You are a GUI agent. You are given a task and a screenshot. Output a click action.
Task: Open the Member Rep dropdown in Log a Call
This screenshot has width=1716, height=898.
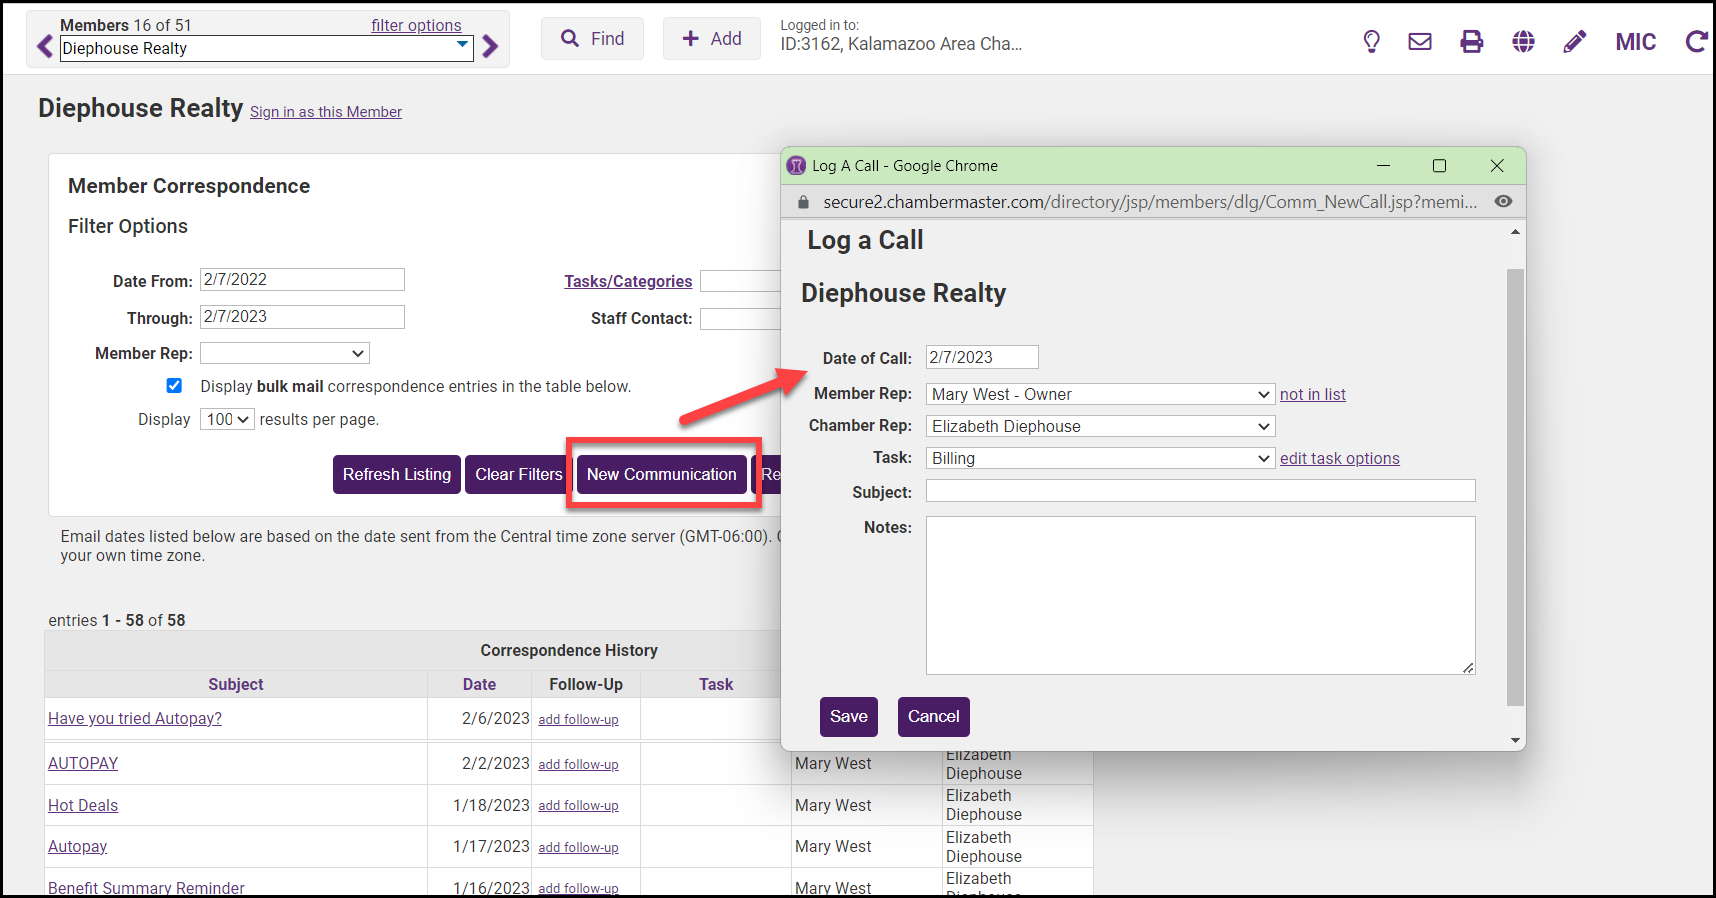[x=1099, y=395]
